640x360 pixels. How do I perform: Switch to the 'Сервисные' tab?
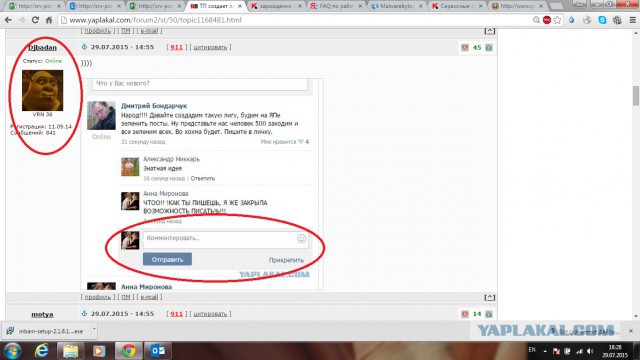pyautogui.click(x=456, y=6)
